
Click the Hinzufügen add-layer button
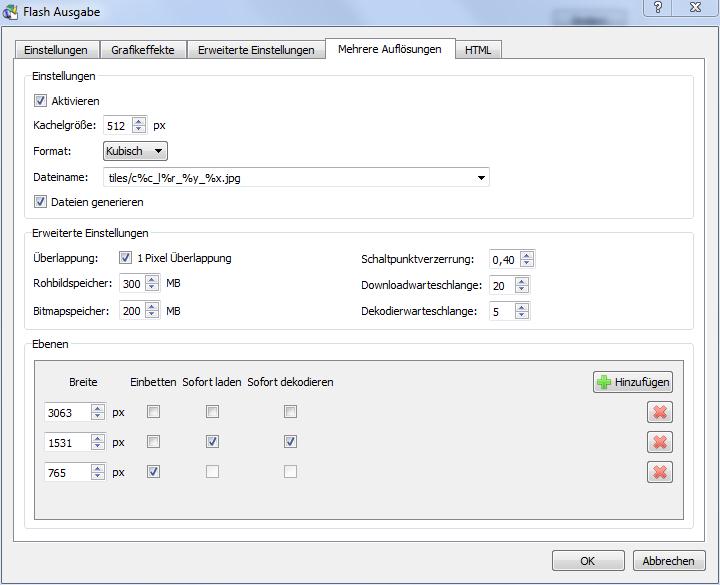(632, 382)
